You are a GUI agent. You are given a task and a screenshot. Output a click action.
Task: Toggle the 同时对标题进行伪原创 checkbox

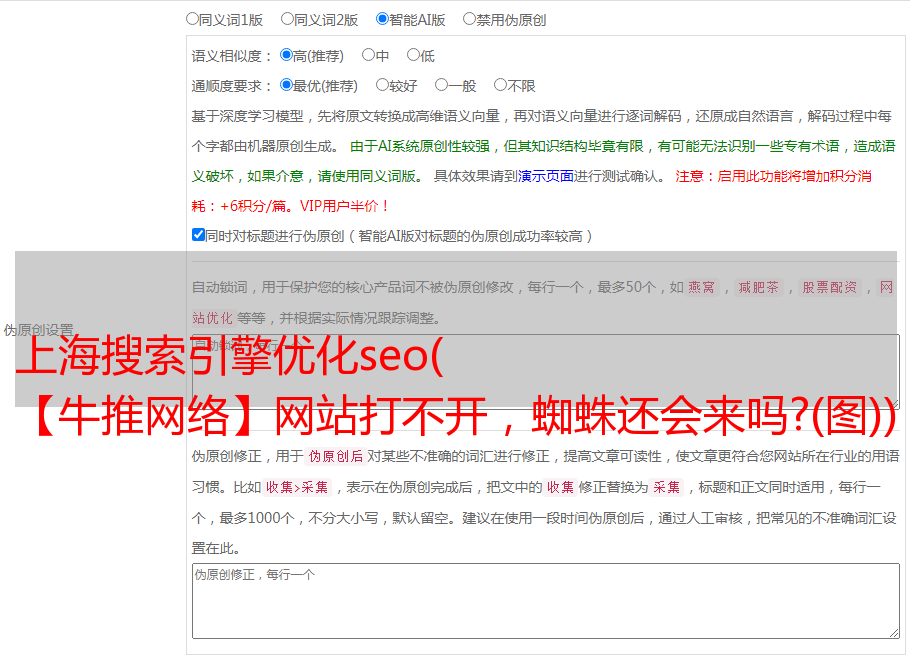coord(198,235)
